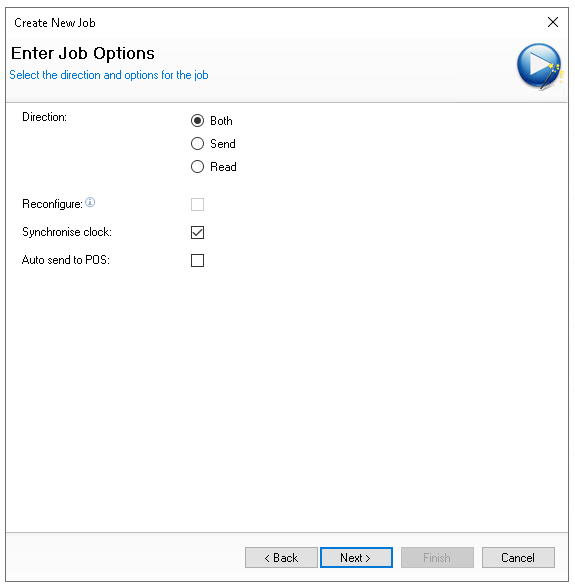Click the Direction label
This screenshot has width=575, height=587.
(45, 117)
